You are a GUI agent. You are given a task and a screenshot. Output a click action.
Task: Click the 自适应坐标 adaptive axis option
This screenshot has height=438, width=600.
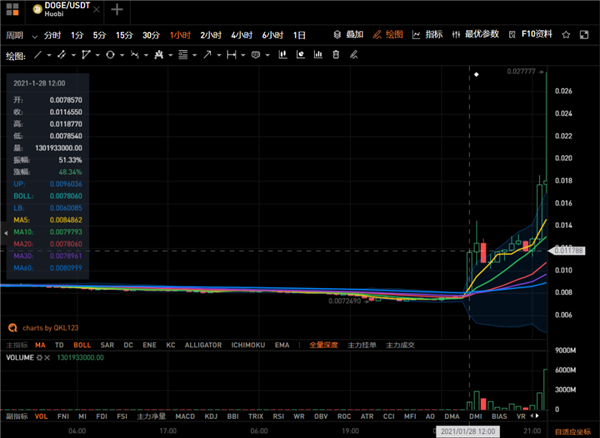pos(572,429)
